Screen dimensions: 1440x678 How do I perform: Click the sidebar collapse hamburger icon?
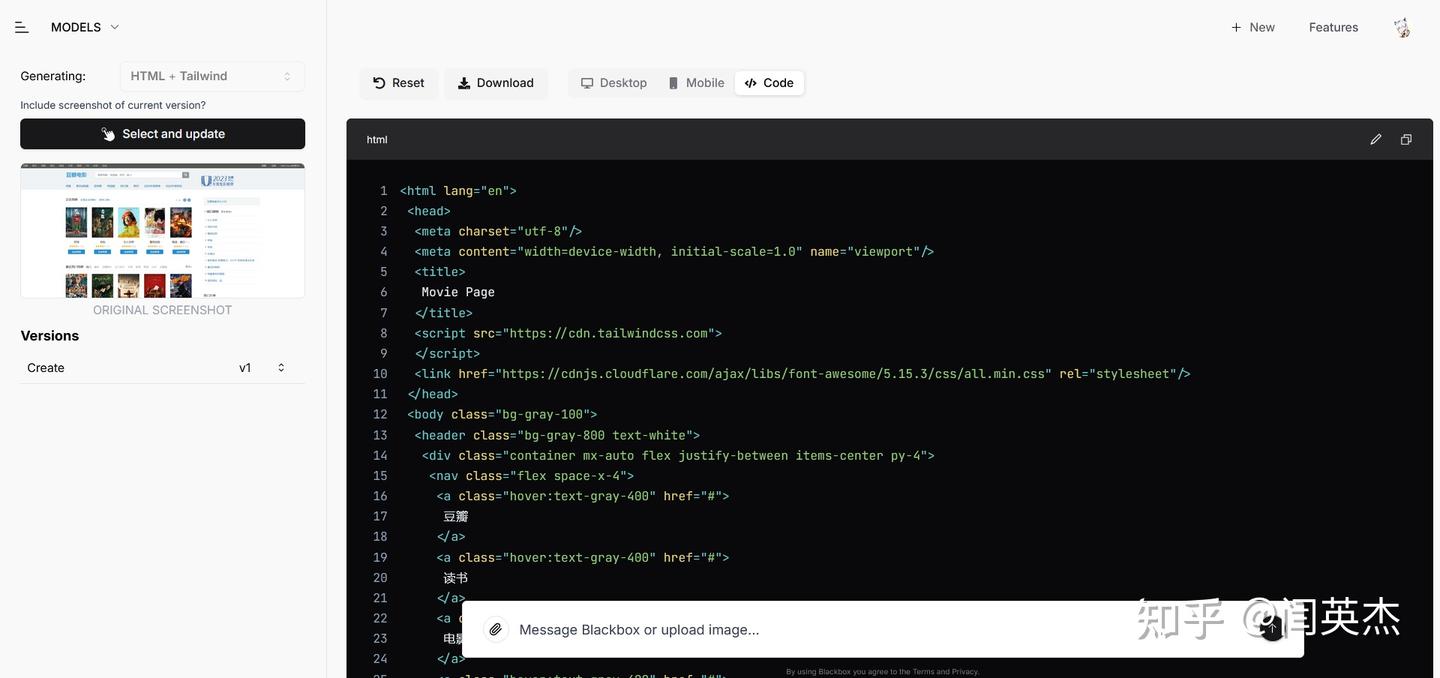(x=21, y=27)
